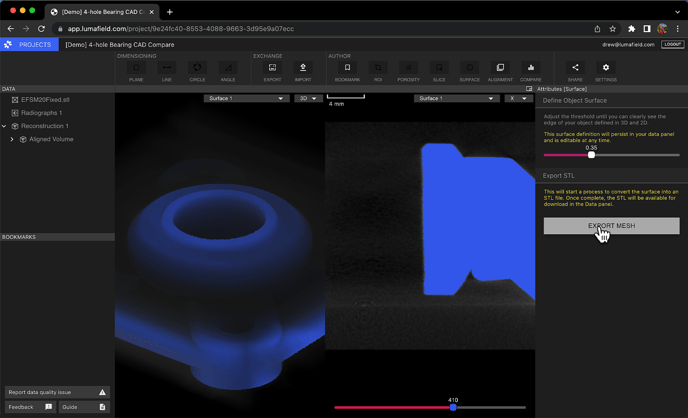Image resolution: width=688 pixels, height=418 pixels.
Task: Select EFSM20Fixed.stl in the Data panel
Action: pos(45,100)
